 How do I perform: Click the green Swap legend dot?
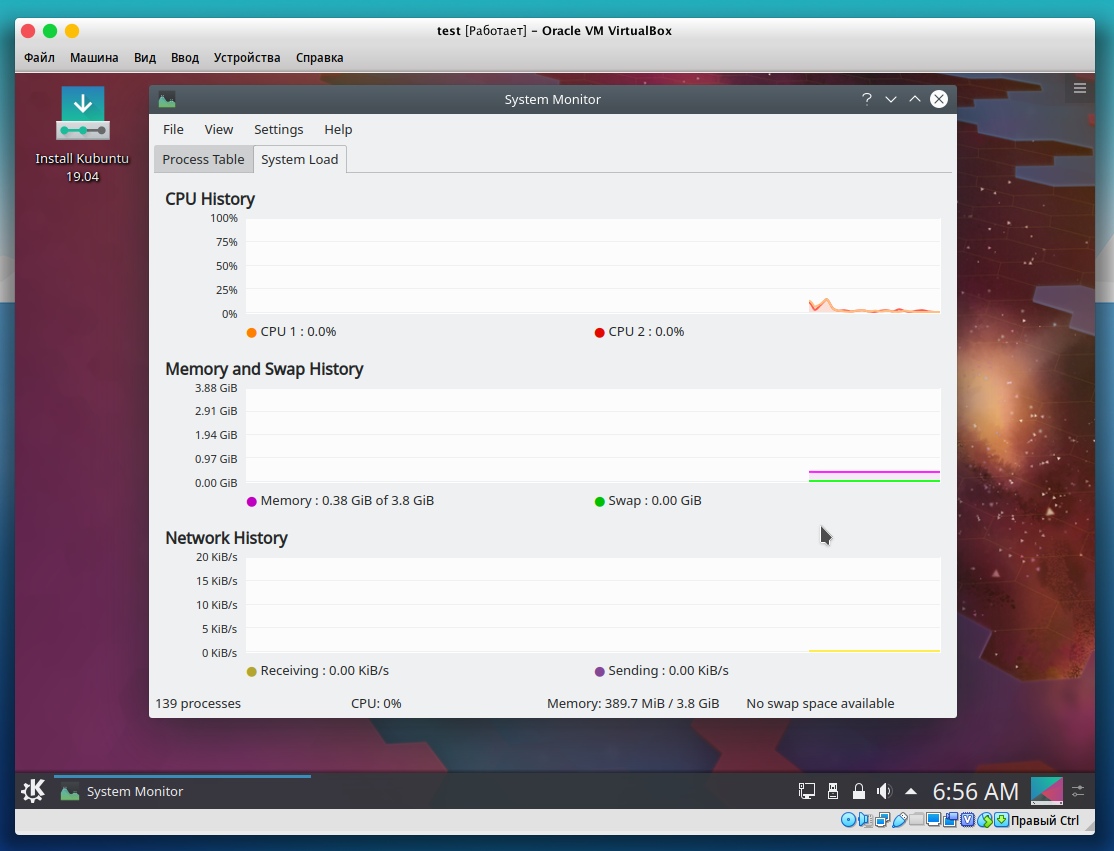point(599,502)
